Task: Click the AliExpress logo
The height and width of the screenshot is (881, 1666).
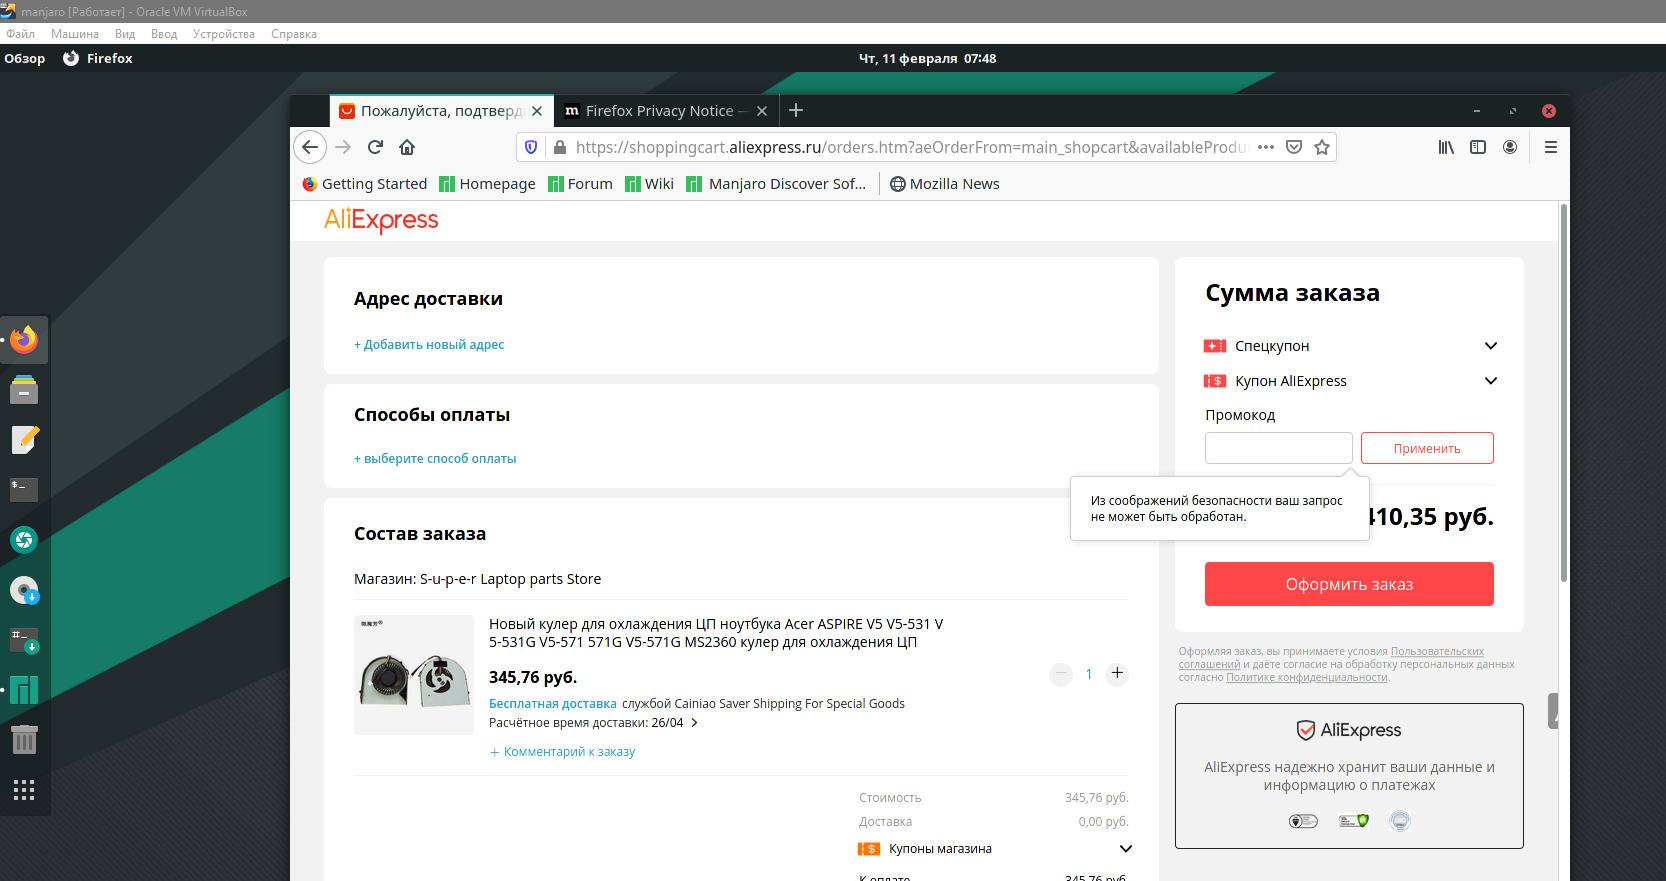Action: [x=381, y=220]
